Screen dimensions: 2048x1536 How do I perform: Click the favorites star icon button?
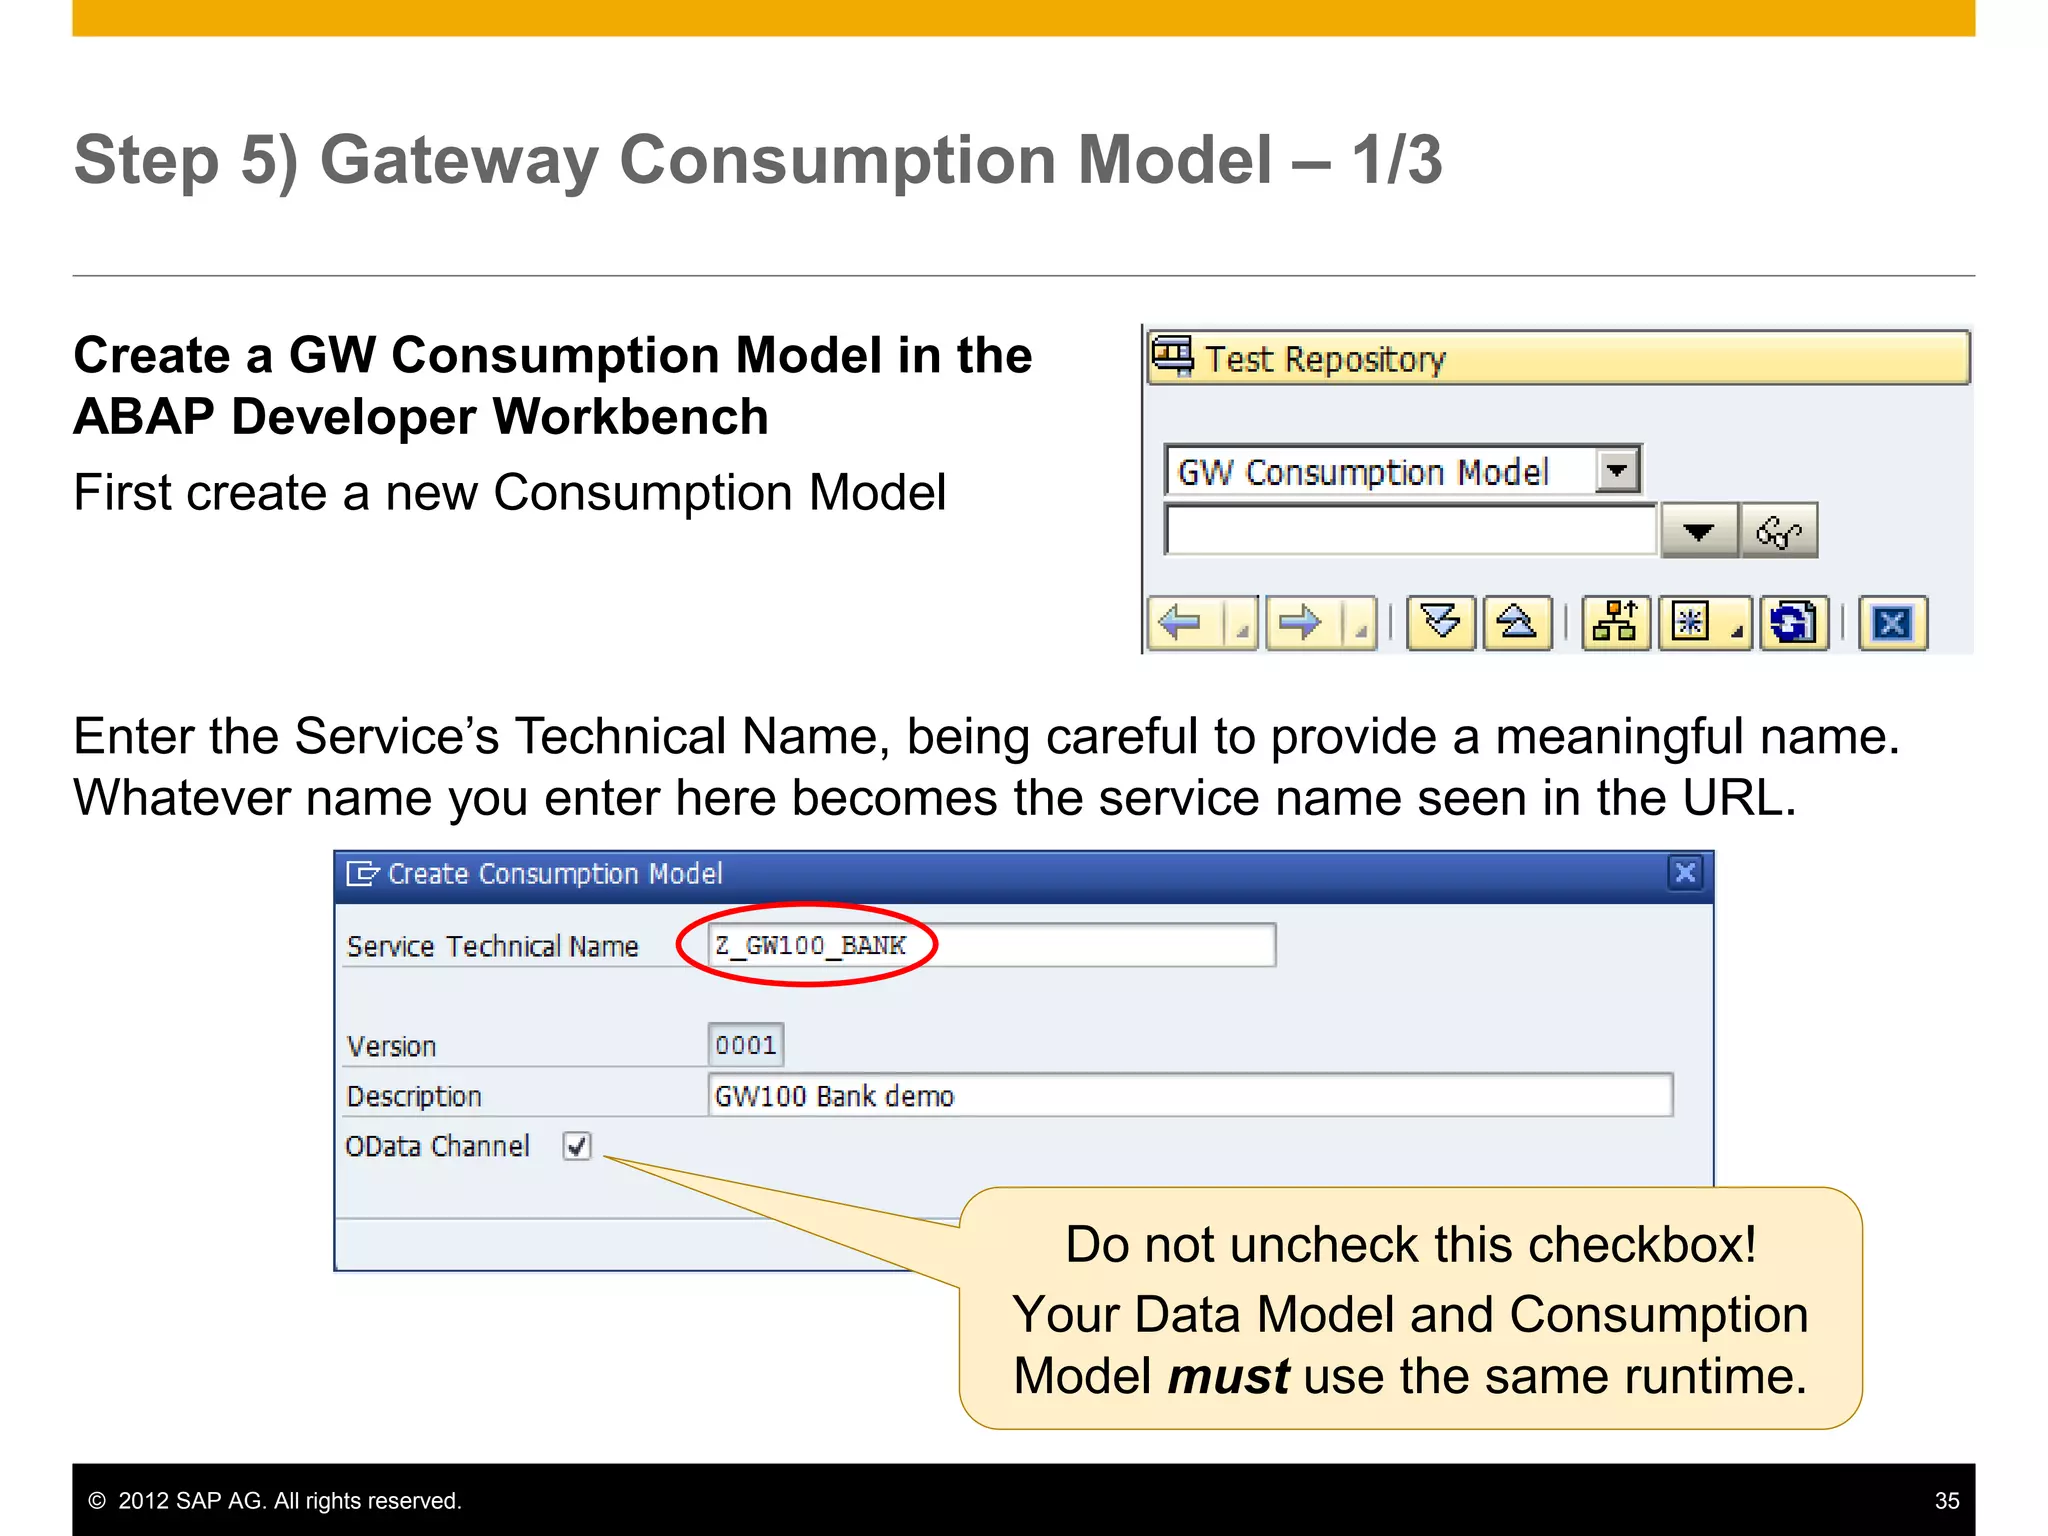point(1705,623)
